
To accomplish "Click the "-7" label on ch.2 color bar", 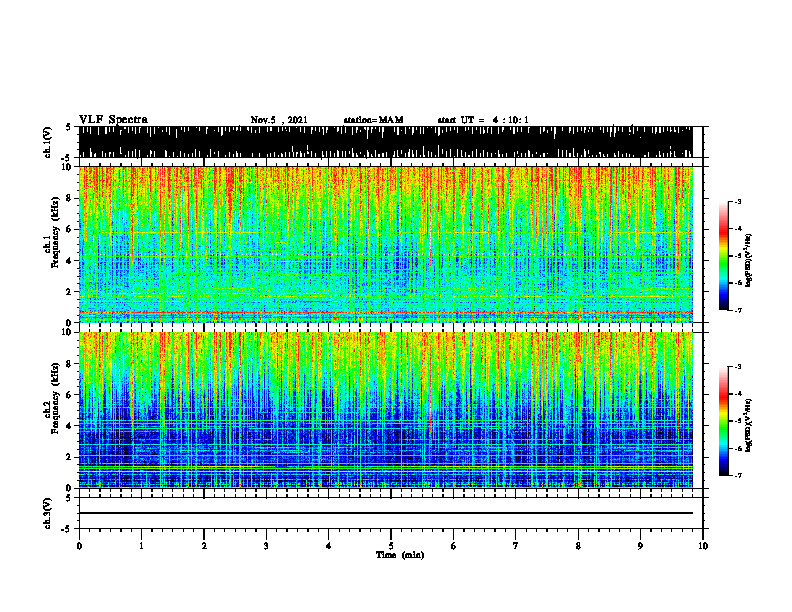I will click(738, 476).
